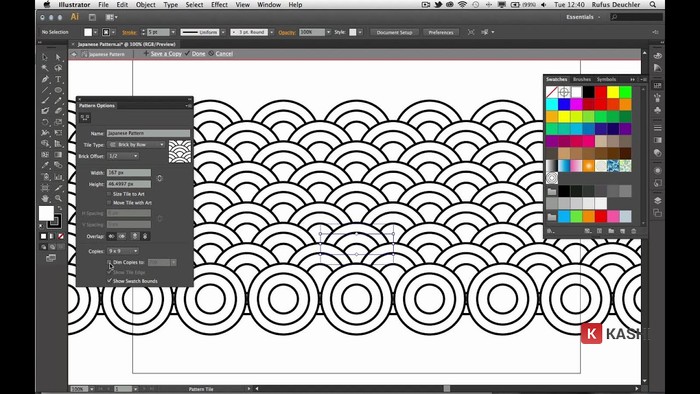Click Done to finish pattern editing
This screenshot has width=700, height=394.
click(195, 54)
